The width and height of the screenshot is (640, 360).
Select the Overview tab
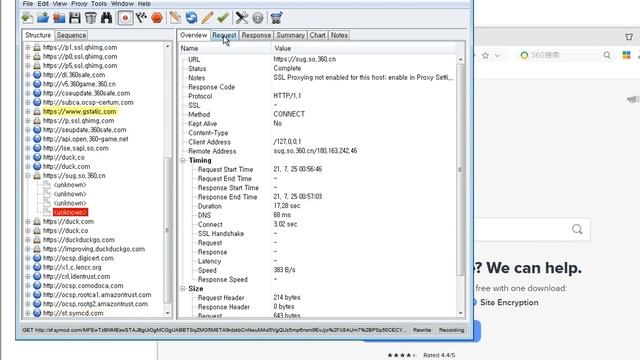click(x=193, y=35)
